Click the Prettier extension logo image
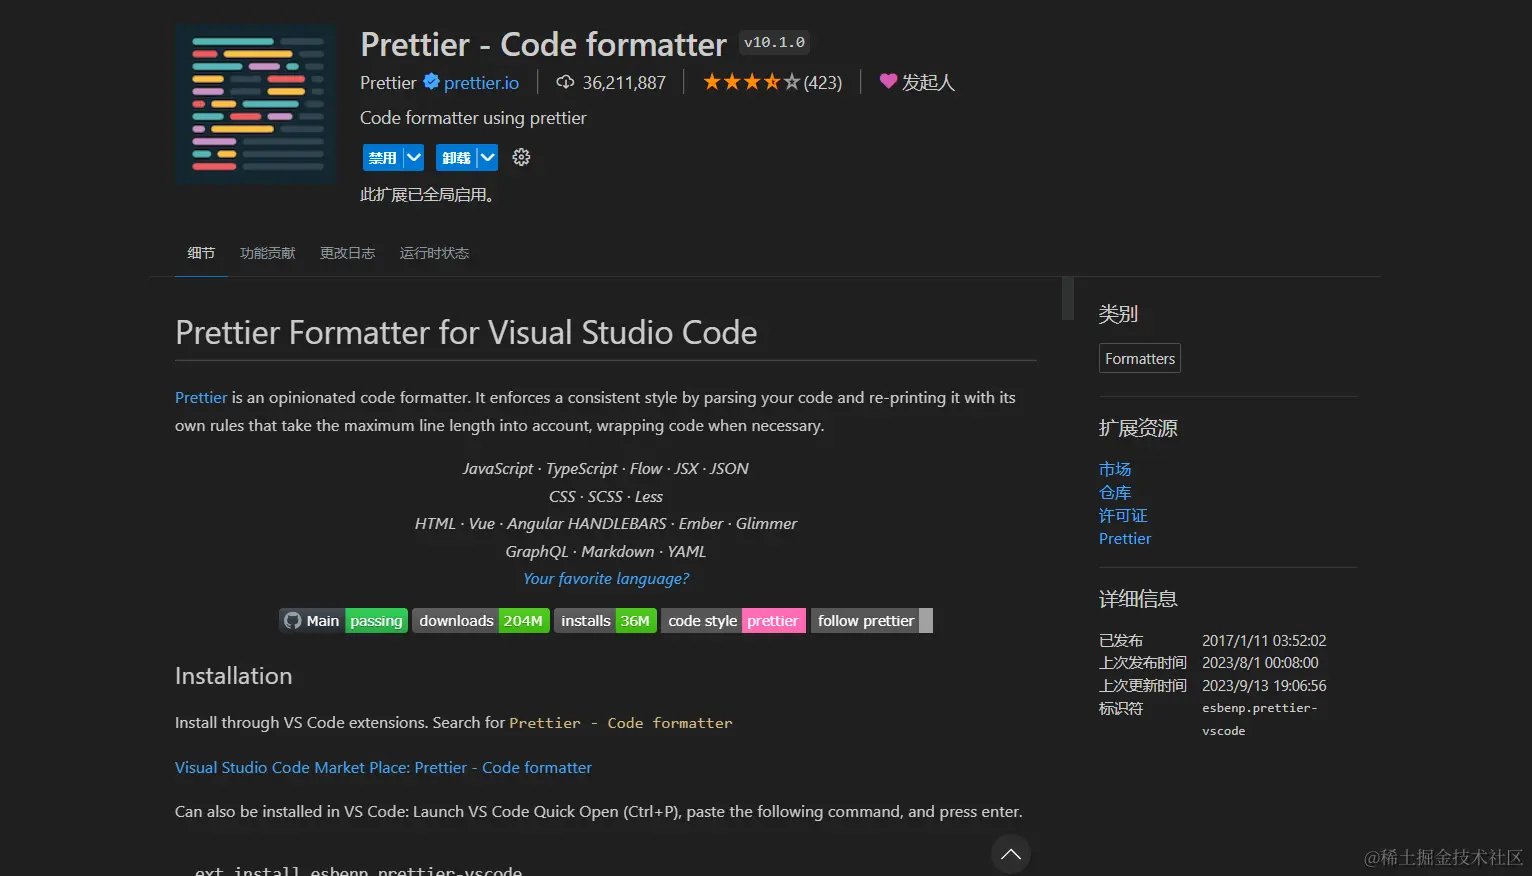This screenshot has height=876, width=1532. pyautogui.click(x=255, y=103)
